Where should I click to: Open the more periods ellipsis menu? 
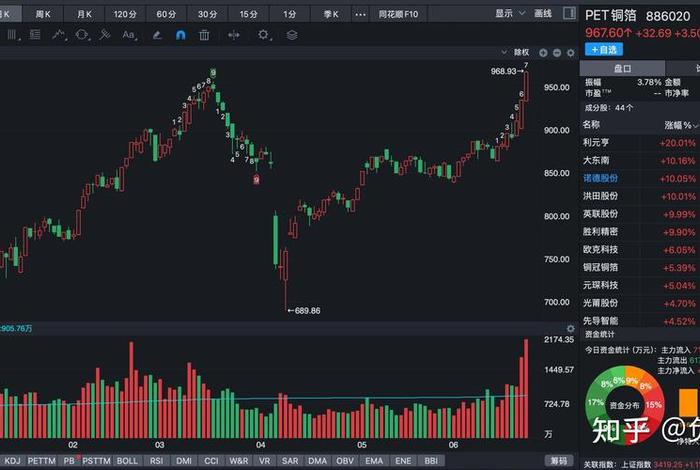pos(360,14)
